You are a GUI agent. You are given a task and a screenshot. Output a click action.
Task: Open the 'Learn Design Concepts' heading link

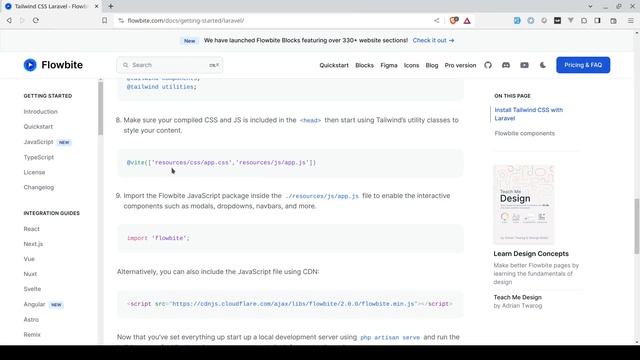[531, 253]
